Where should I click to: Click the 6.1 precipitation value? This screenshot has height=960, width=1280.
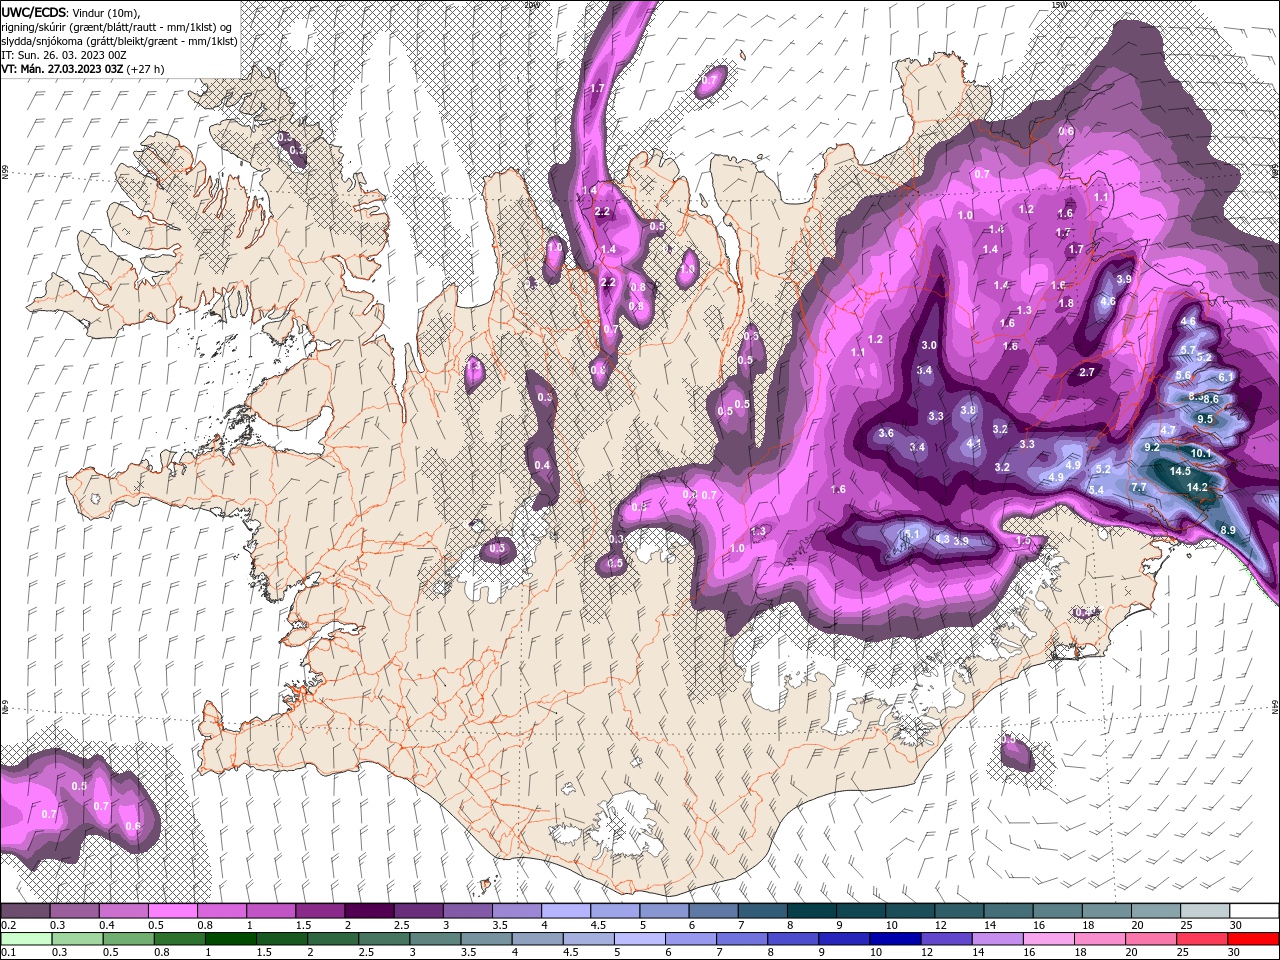pos(1226,377)
